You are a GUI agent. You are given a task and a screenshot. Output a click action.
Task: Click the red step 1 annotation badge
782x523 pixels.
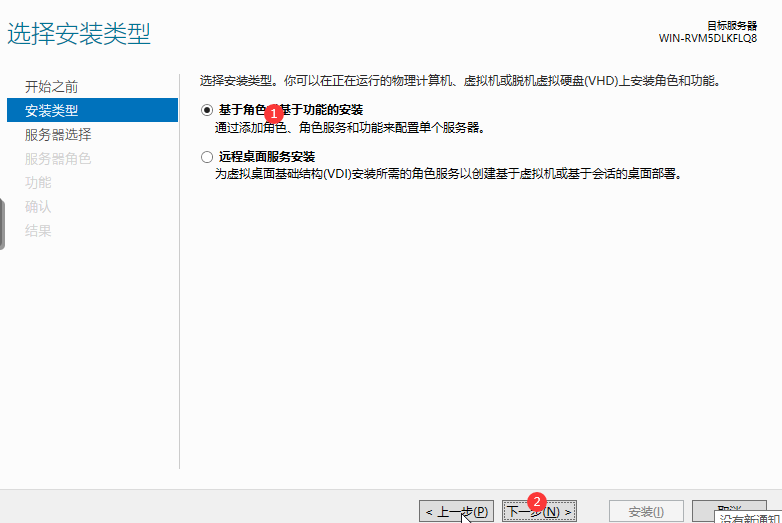(277, 114)
